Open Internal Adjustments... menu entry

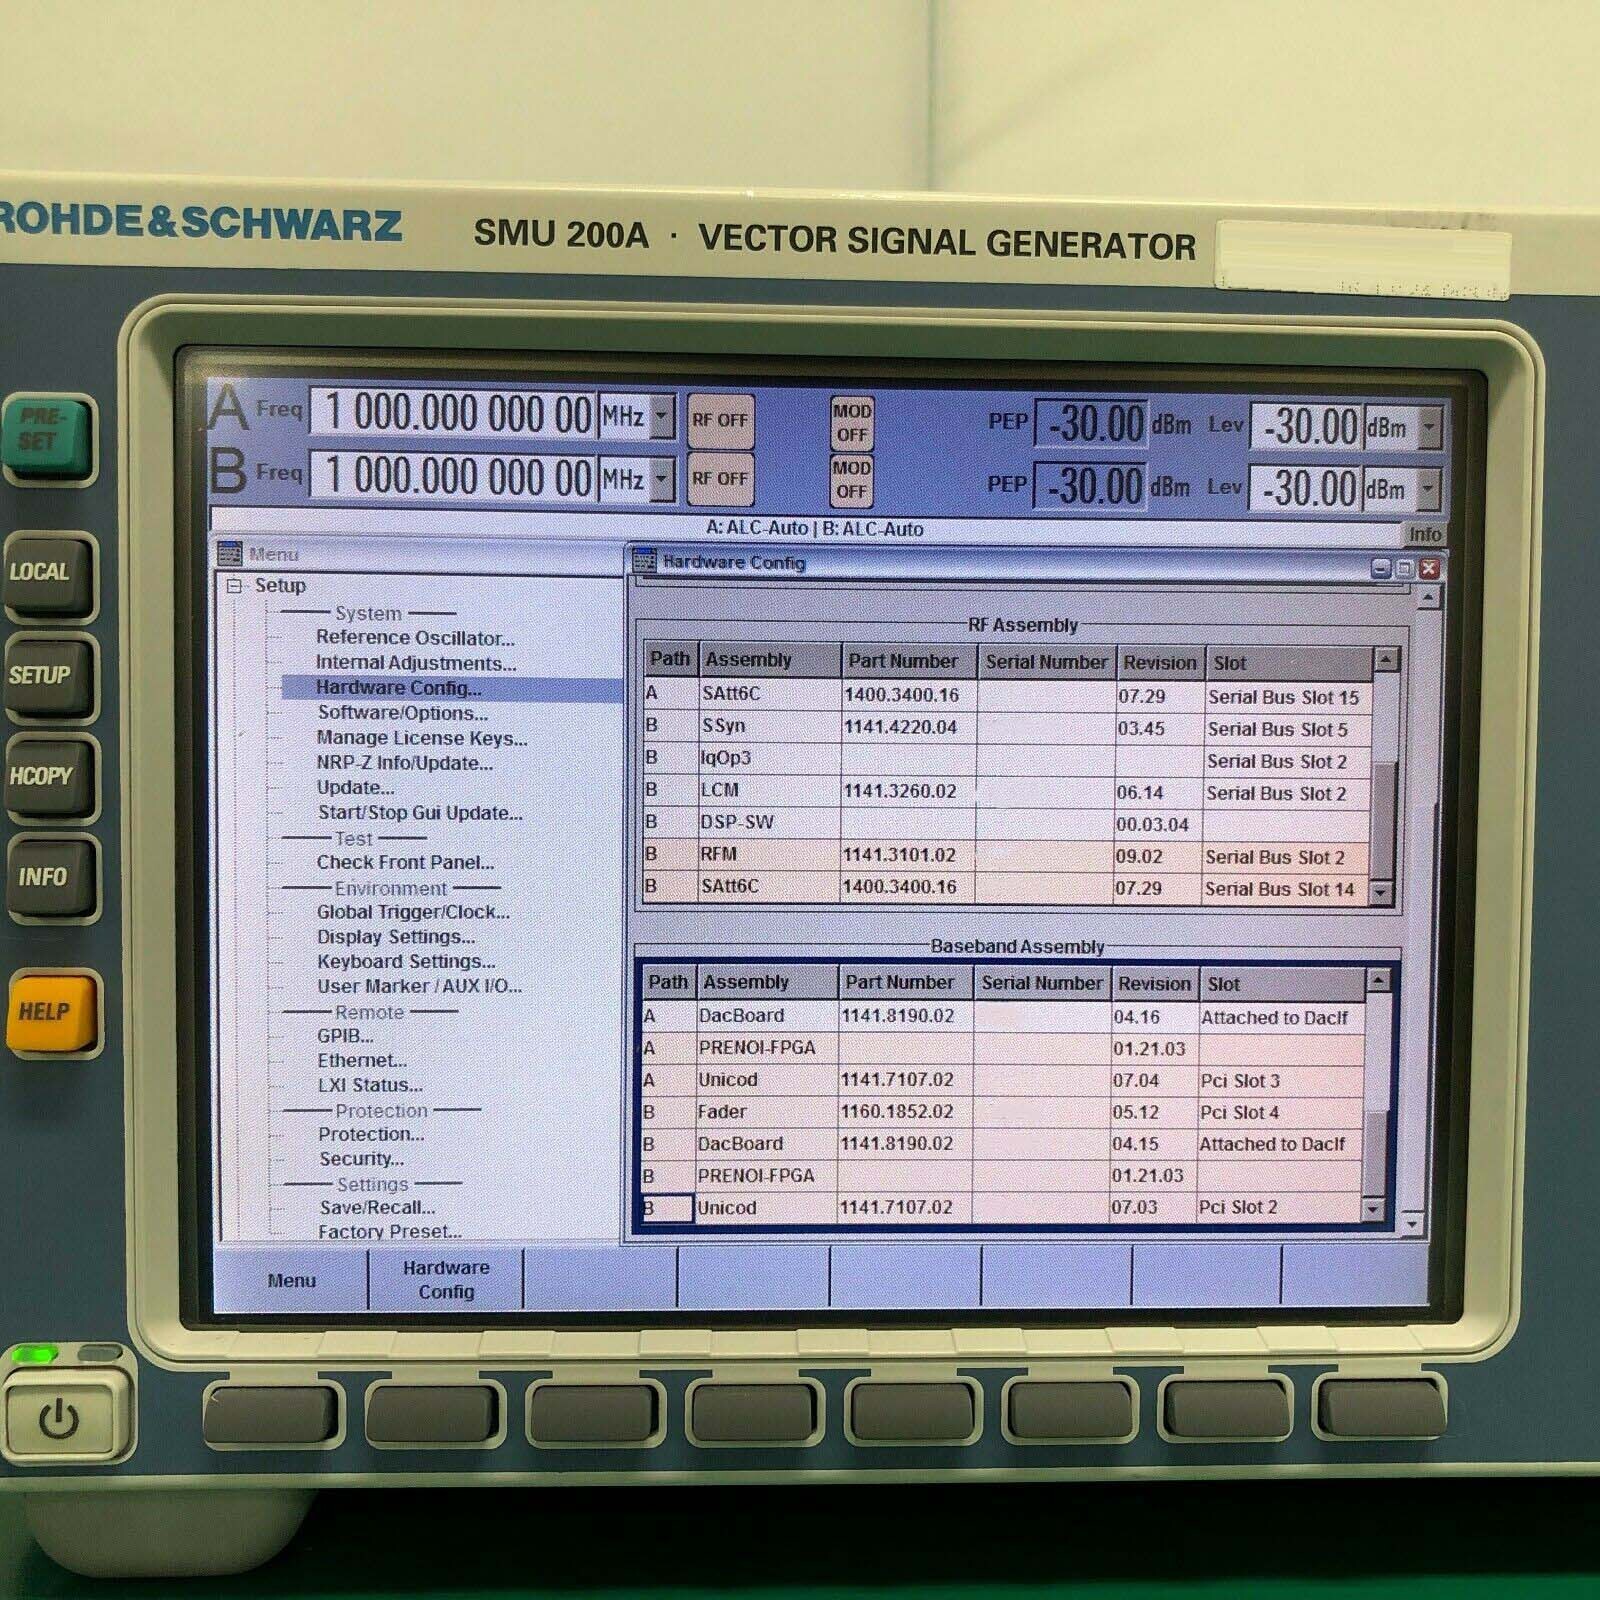(416, 663)
